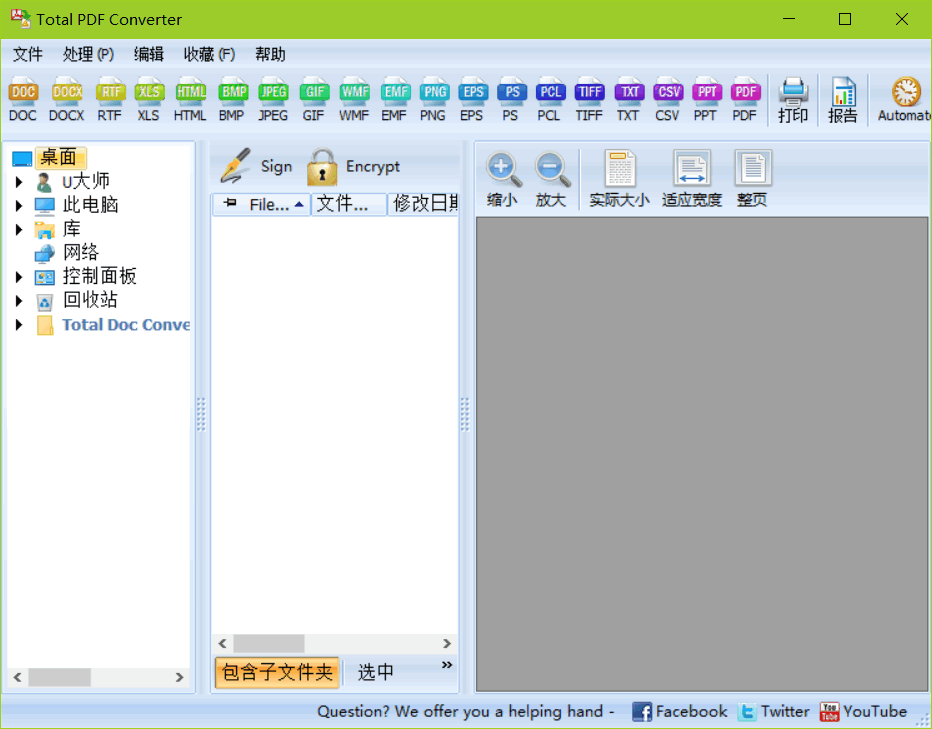
Task: Toggle the 包含子文件夹 button
Action: click(x=277, y=673)
